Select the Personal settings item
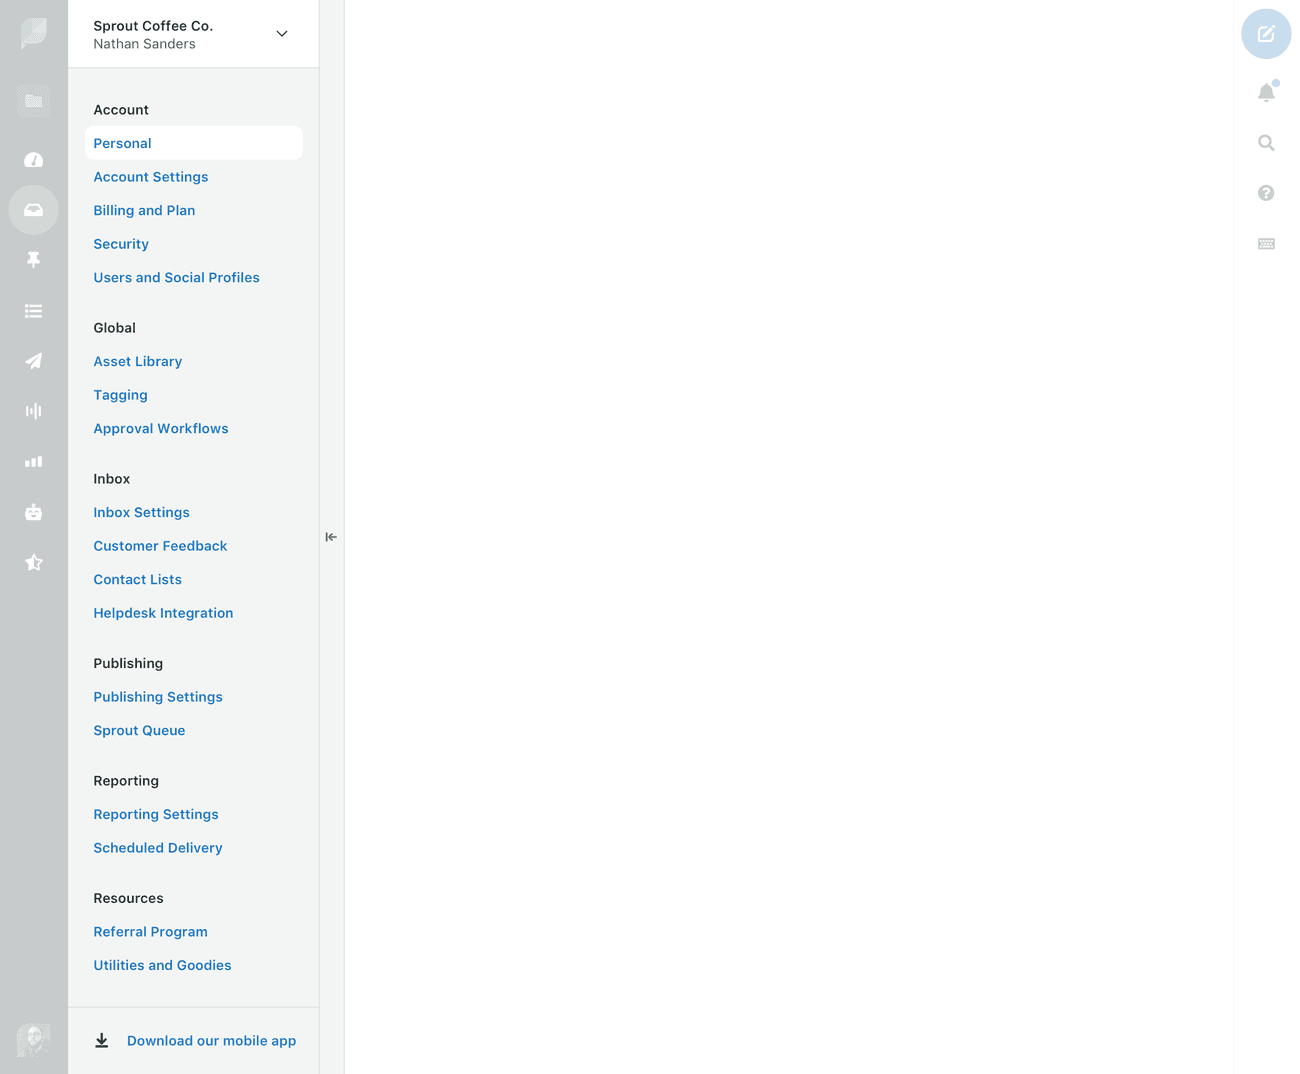The height and width of the screenshot is (1074, 1300). pos(194,143)
